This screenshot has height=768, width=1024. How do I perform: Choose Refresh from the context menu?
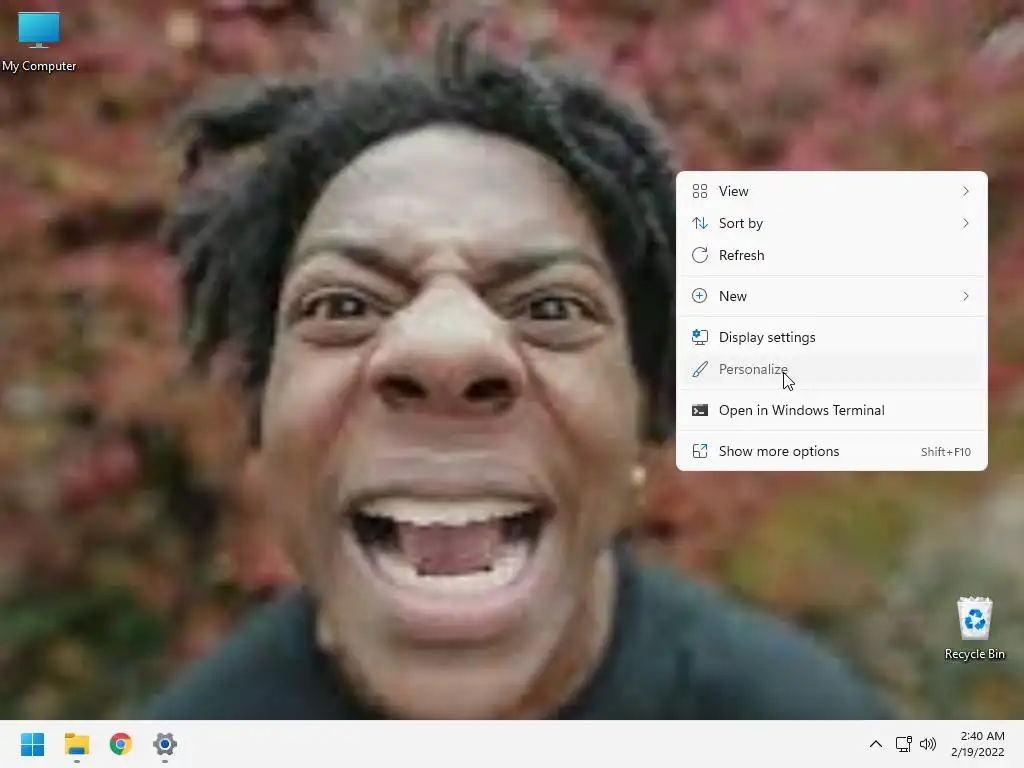pos(831,255)
